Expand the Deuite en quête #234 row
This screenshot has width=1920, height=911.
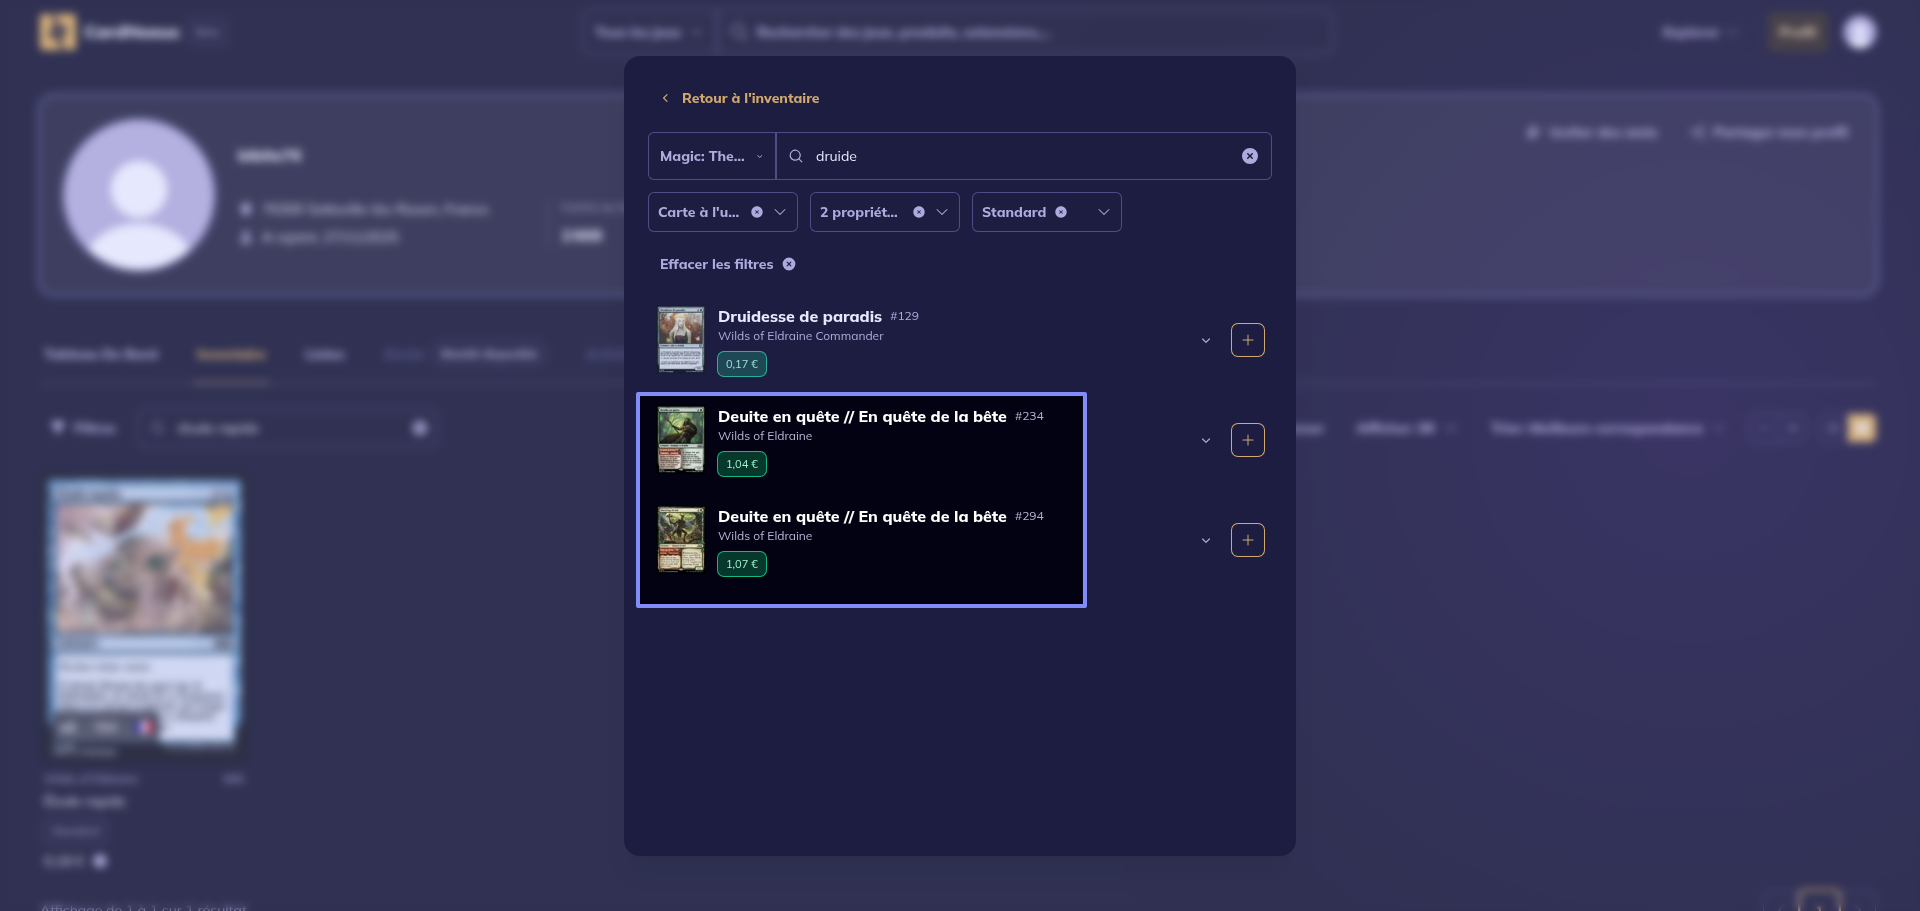pos(1205,441)
